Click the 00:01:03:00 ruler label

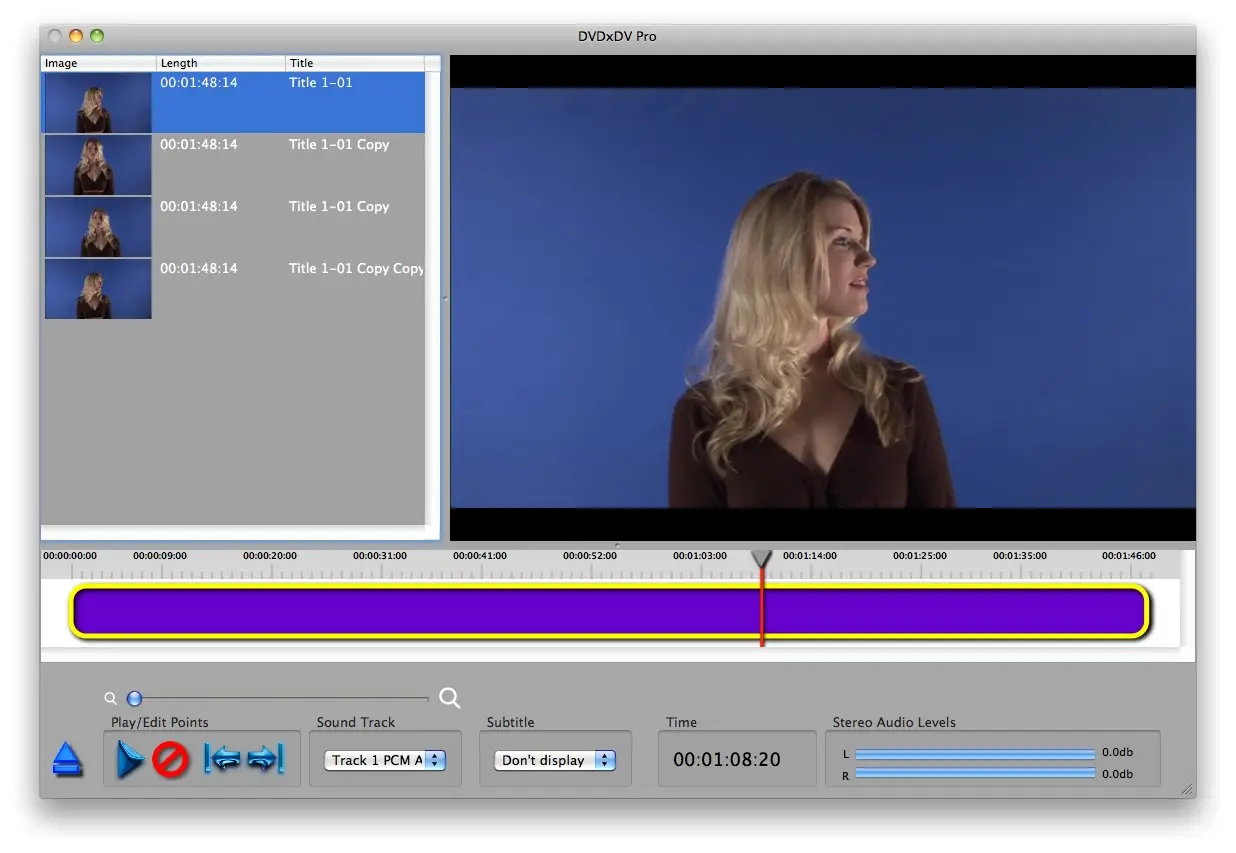pos(700,556)
